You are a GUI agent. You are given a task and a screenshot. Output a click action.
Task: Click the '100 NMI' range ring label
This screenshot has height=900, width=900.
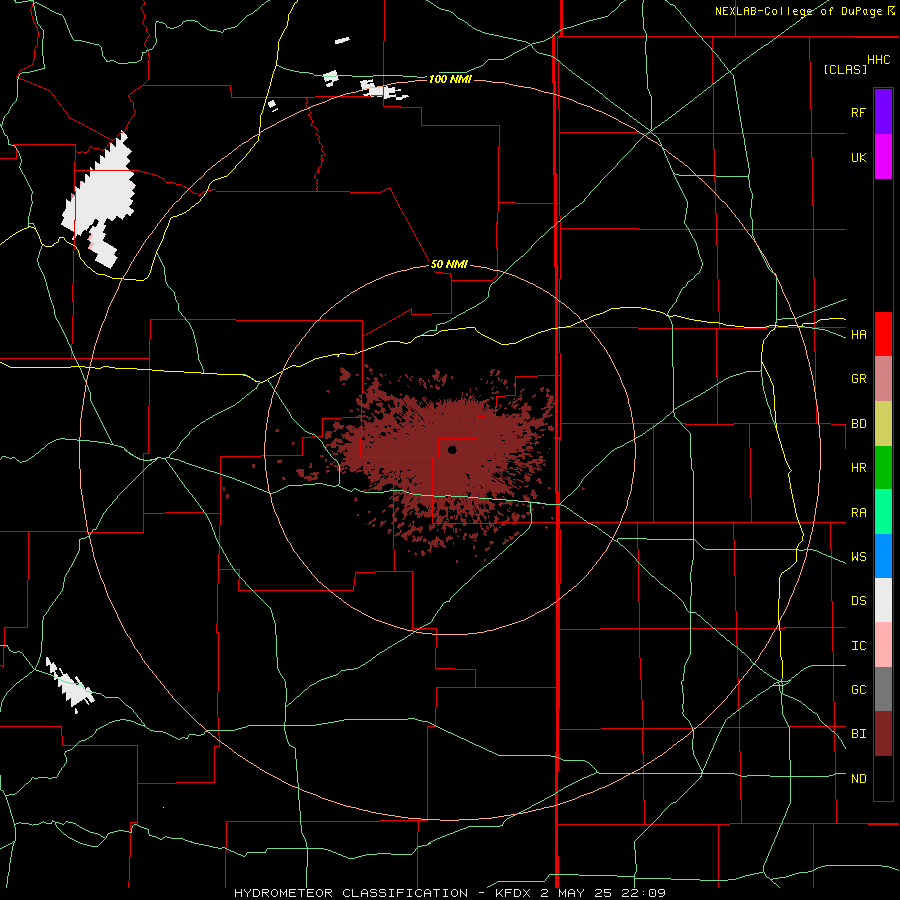[450, 79]
